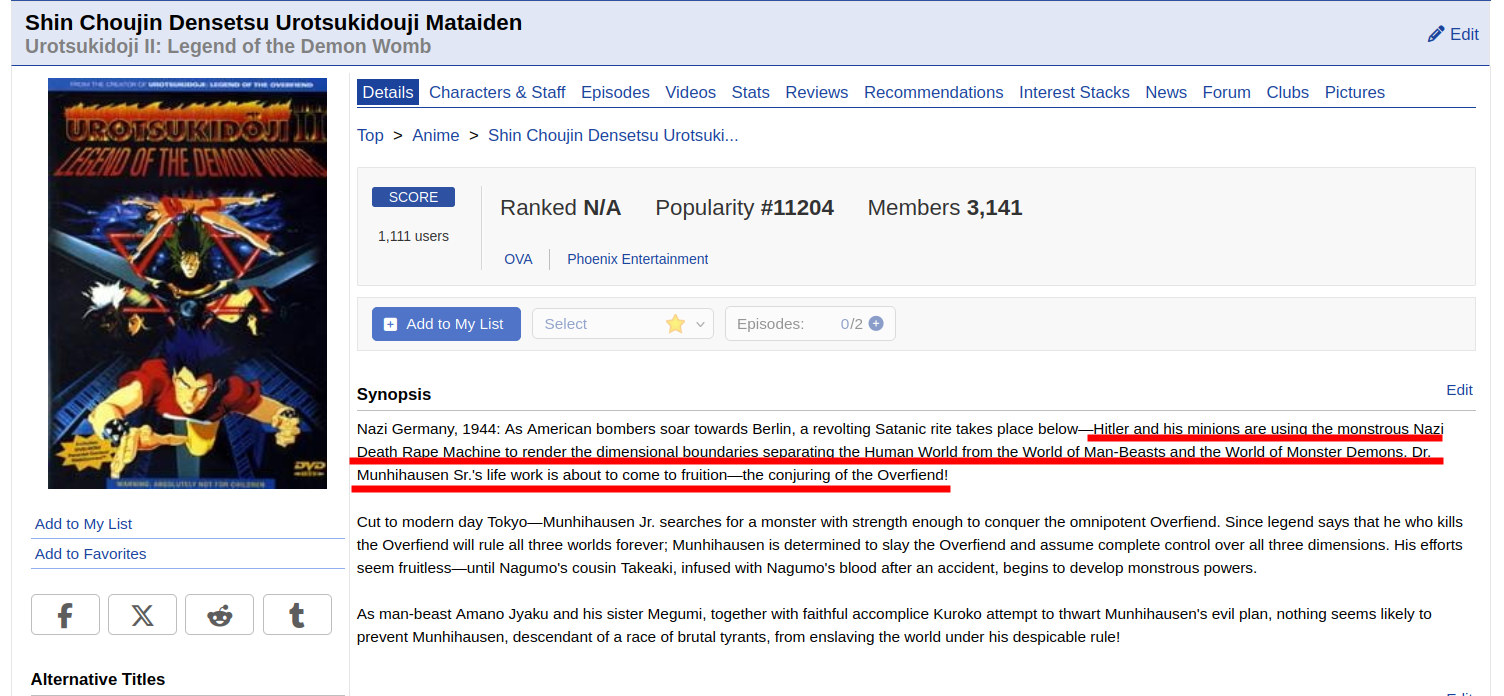Image resolution: width=1504 pixels, height=696 pixels.
Task: Share on Reddit icon button
Action: point(219,615)
